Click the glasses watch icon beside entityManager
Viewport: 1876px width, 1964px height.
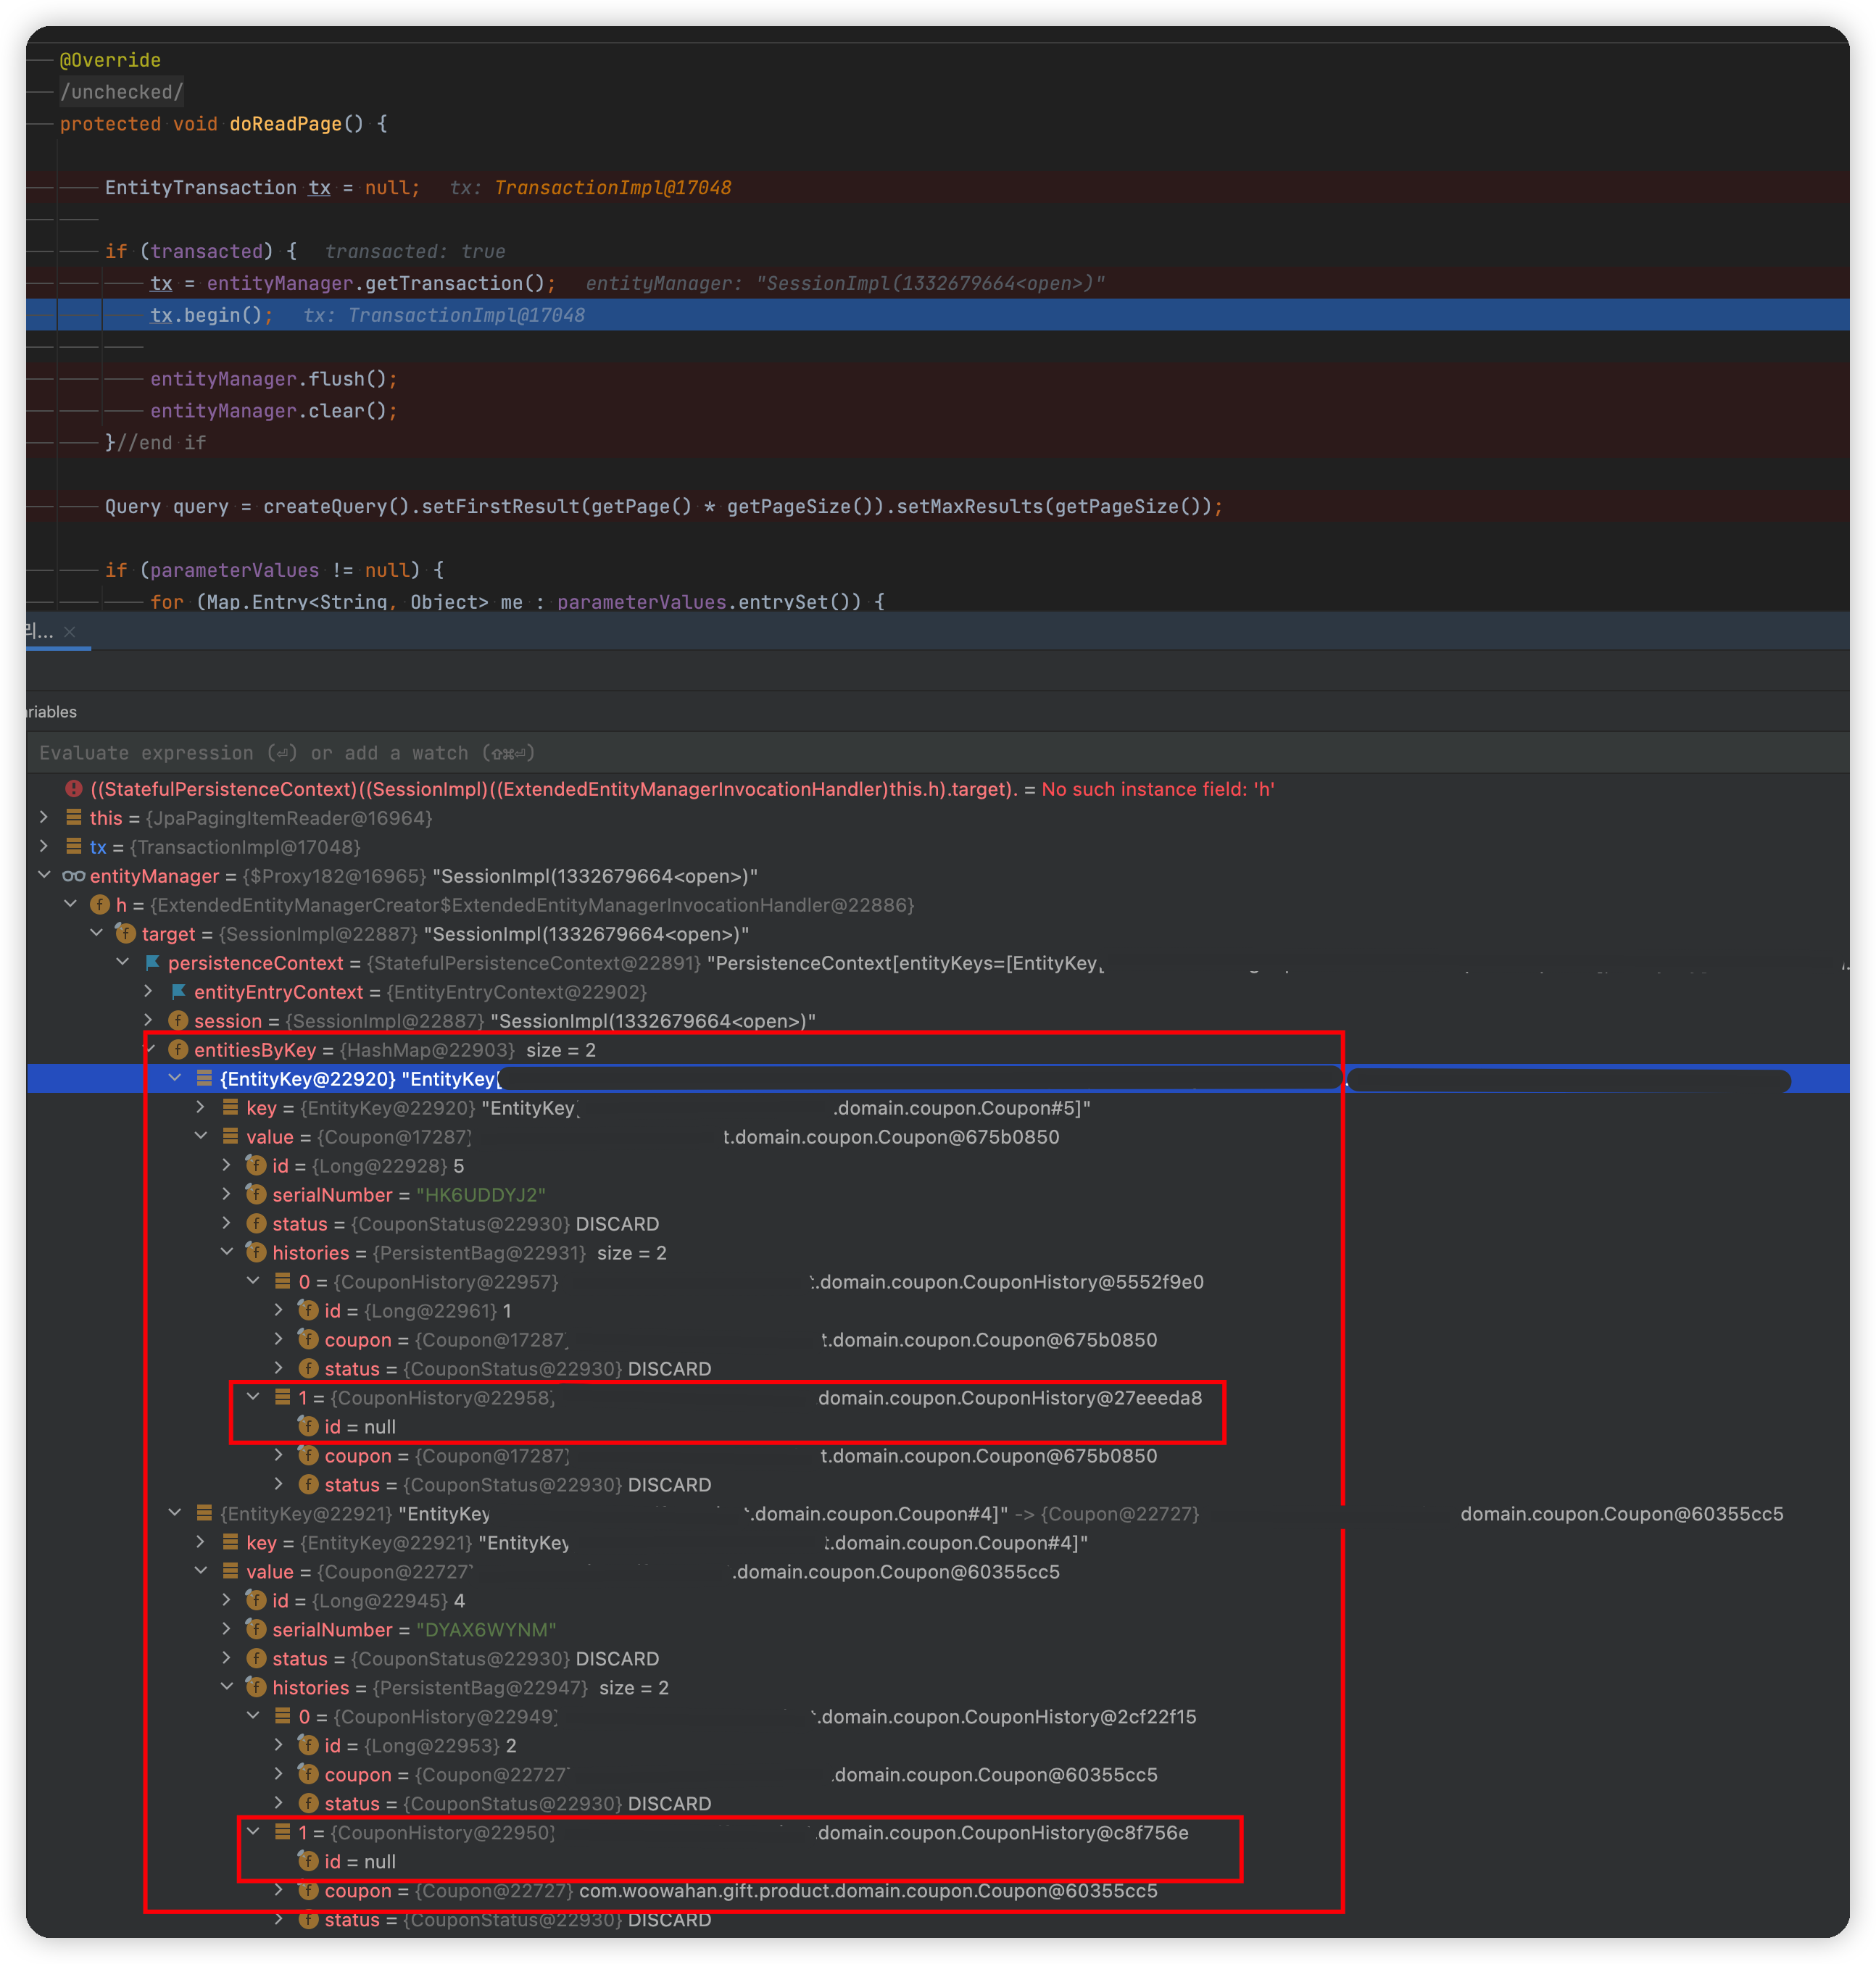pyautogui.click(x=73, y=876)
